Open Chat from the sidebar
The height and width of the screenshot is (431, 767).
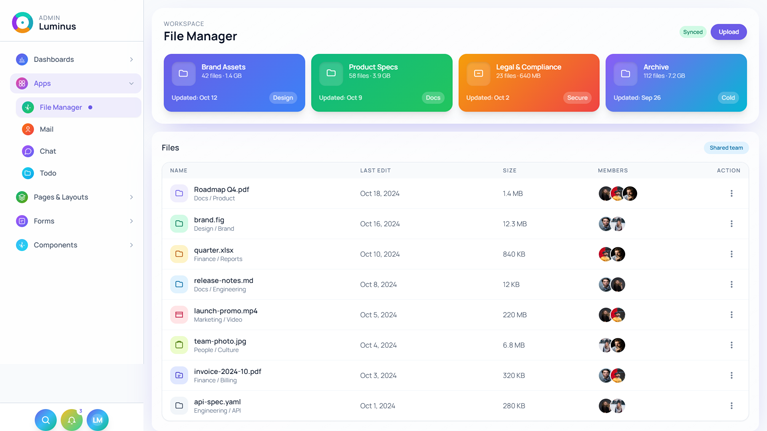[x=47, y=151]
